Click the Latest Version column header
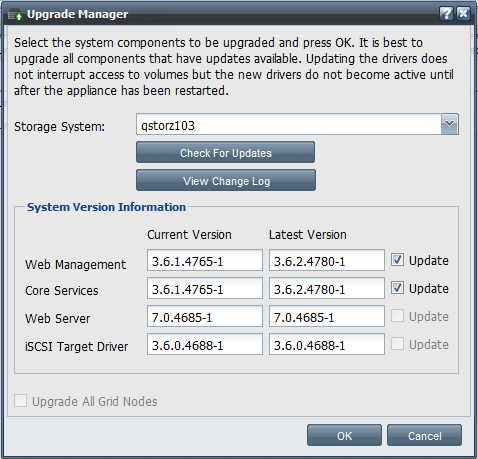This screenshot has width=478, height=459. click(x=308, y=235)
